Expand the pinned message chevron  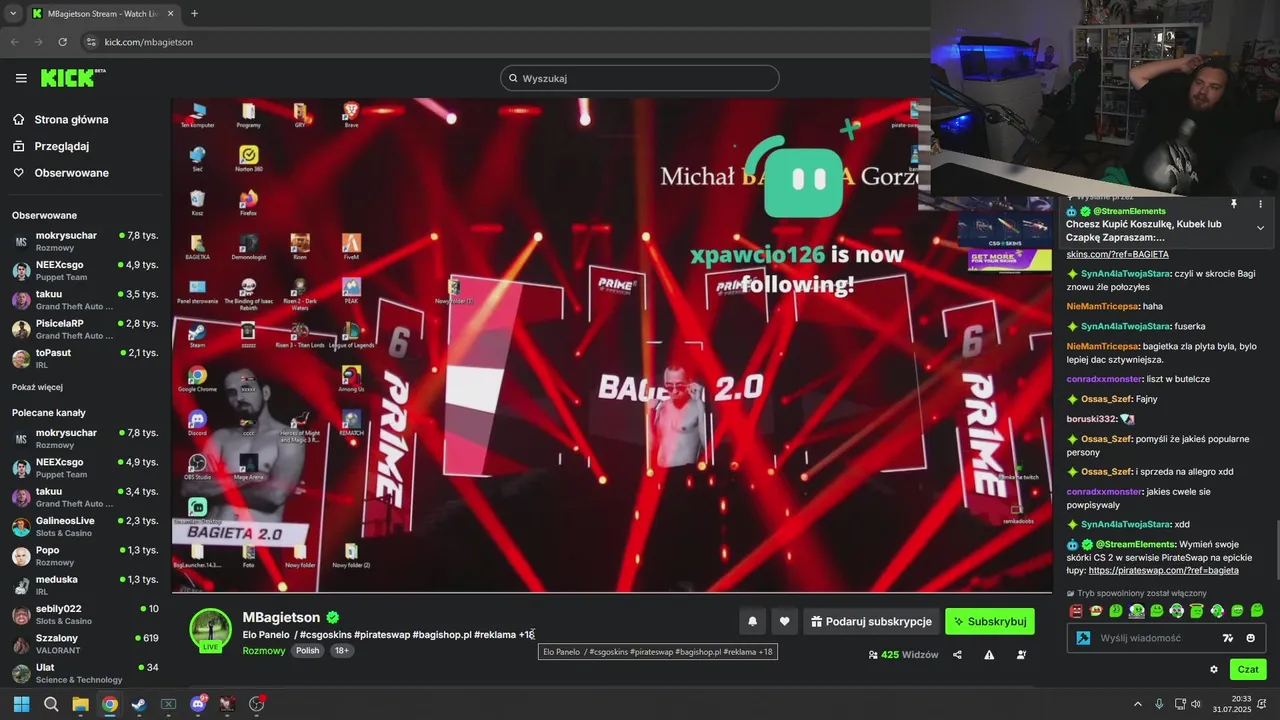click(x=1260, y=228)
